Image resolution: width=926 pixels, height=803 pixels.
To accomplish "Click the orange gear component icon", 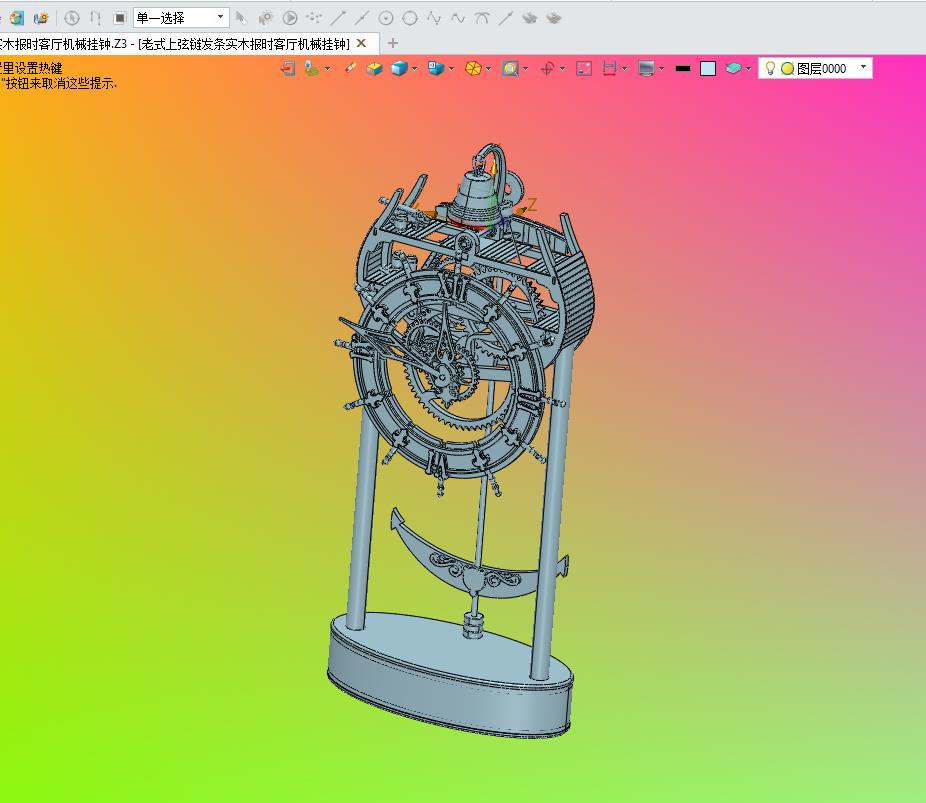I will pos(41,18).
